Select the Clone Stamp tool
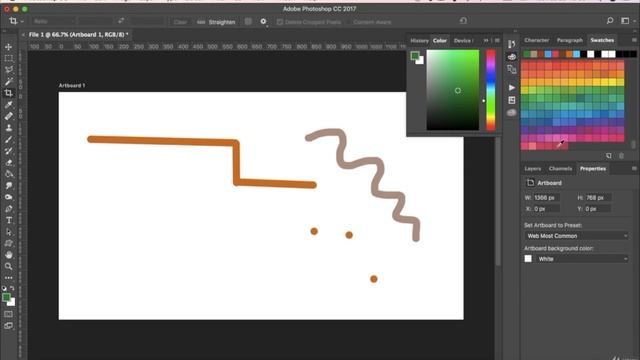640x360 pixels. click(9, 128)
